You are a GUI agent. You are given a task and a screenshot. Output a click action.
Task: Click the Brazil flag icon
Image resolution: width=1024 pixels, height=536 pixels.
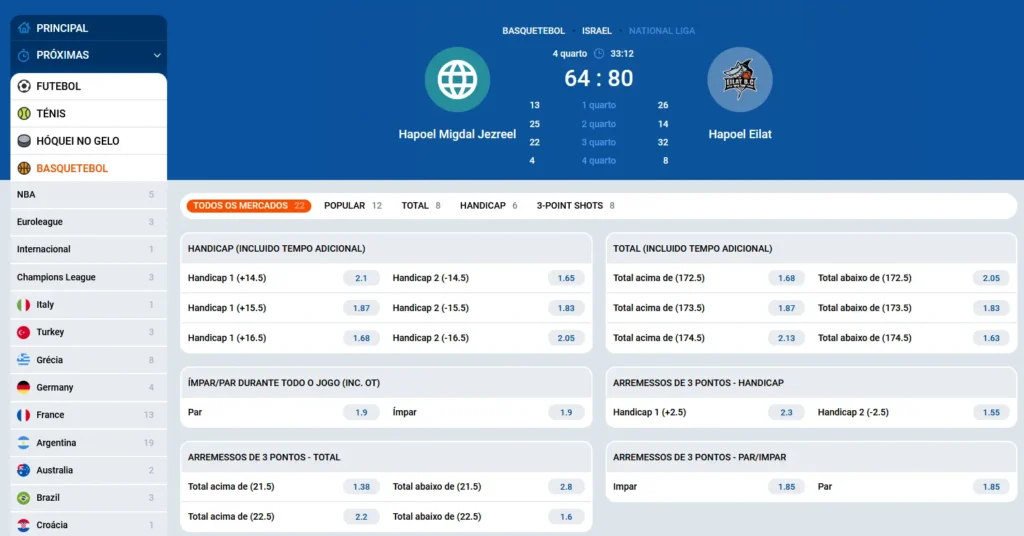pos(24,497)
